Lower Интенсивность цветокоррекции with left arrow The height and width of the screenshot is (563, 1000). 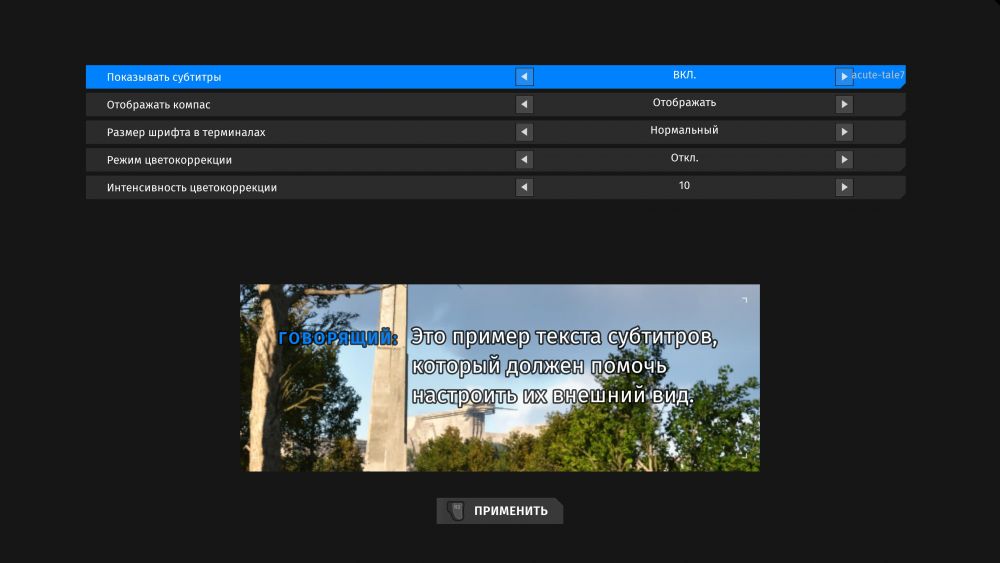pyautogui.click(x=524, y=187)
